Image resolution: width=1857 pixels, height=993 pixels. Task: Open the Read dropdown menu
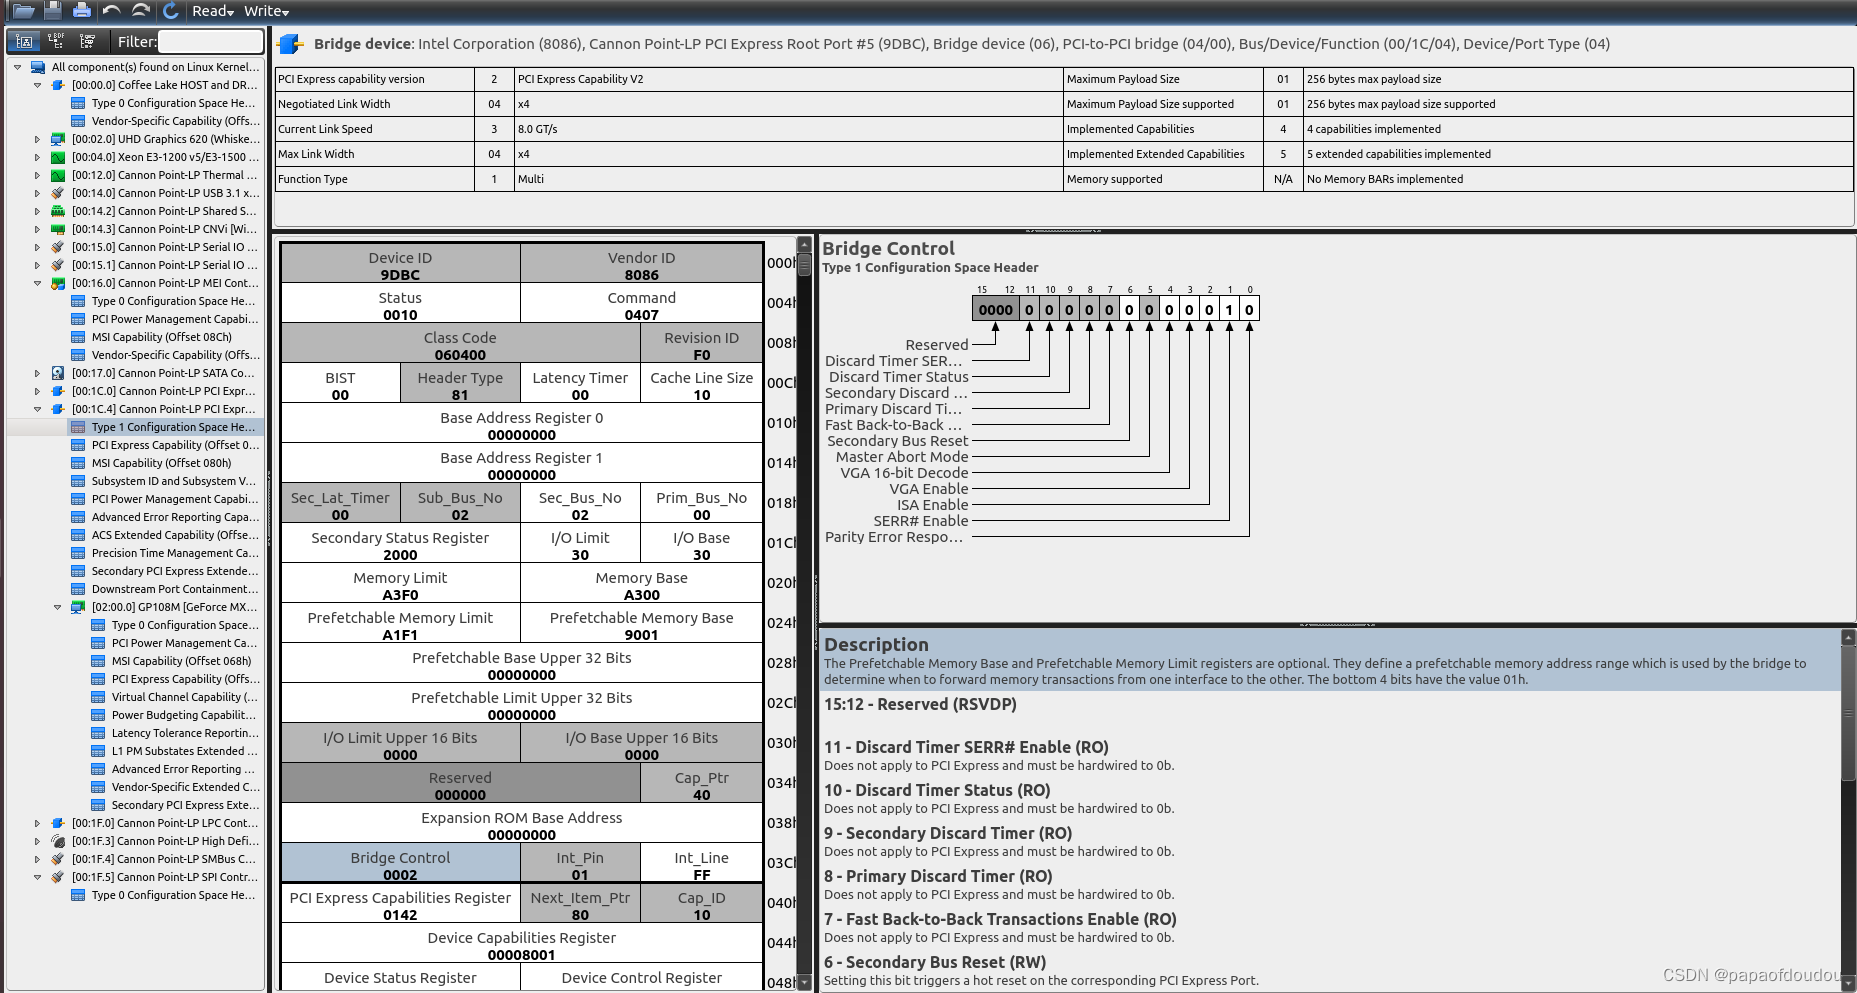pos(213,11)
